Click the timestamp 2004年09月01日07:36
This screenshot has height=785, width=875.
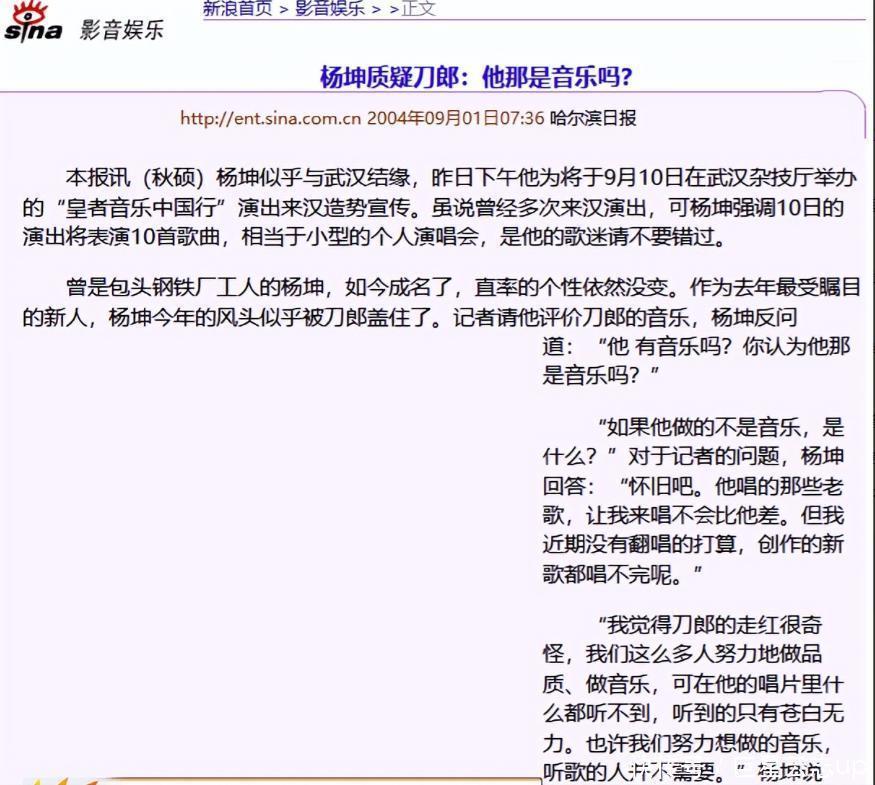pyautogui.click(x=455, y=118)
